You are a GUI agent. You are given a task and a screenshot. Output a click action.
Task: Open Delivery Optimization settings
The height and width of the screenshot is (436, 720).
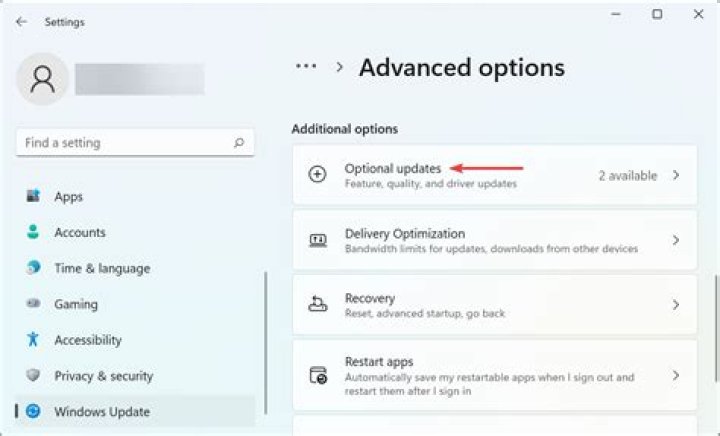495,240
